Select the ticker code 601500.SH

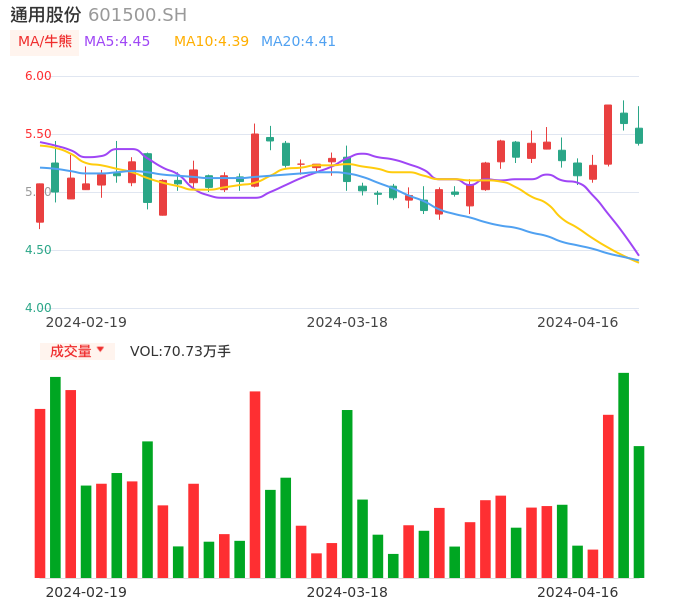coord(137,15)
